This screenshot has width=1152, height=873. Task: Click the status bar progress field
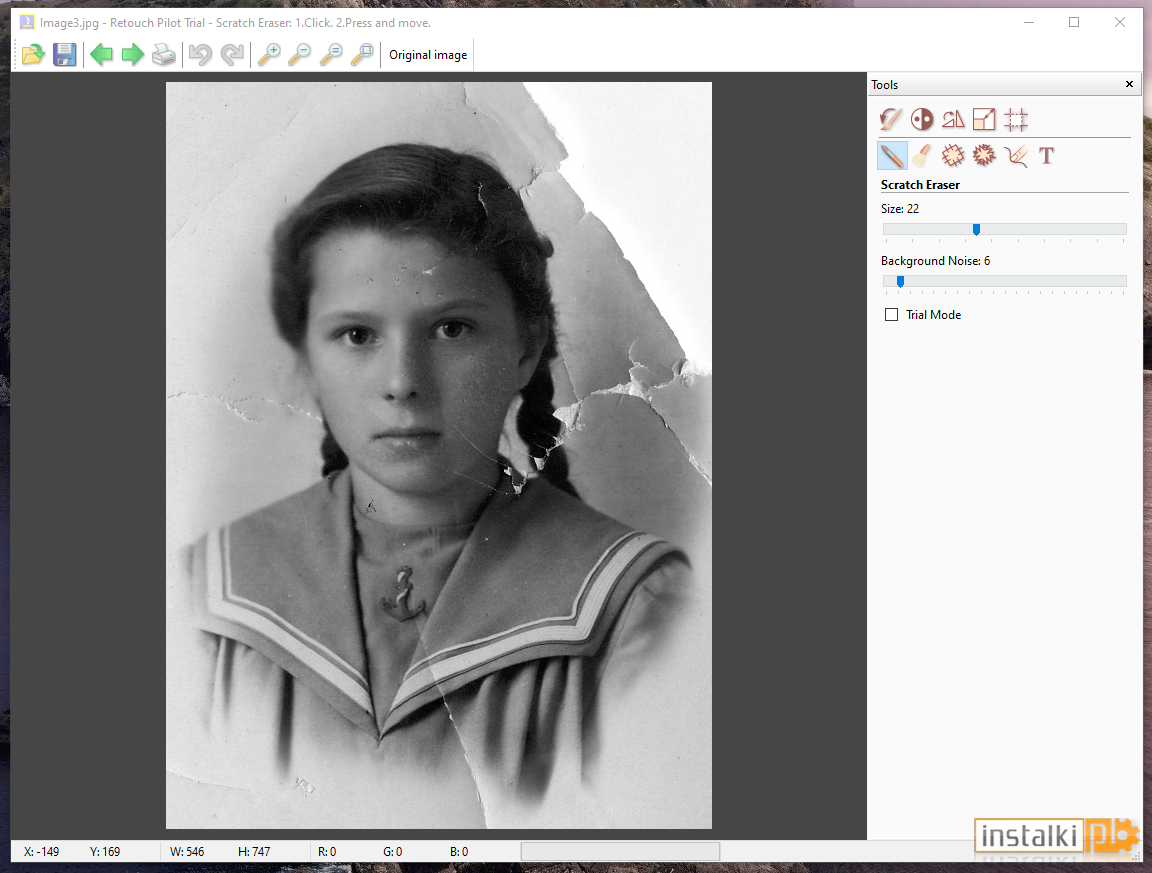tap(620, 851)
